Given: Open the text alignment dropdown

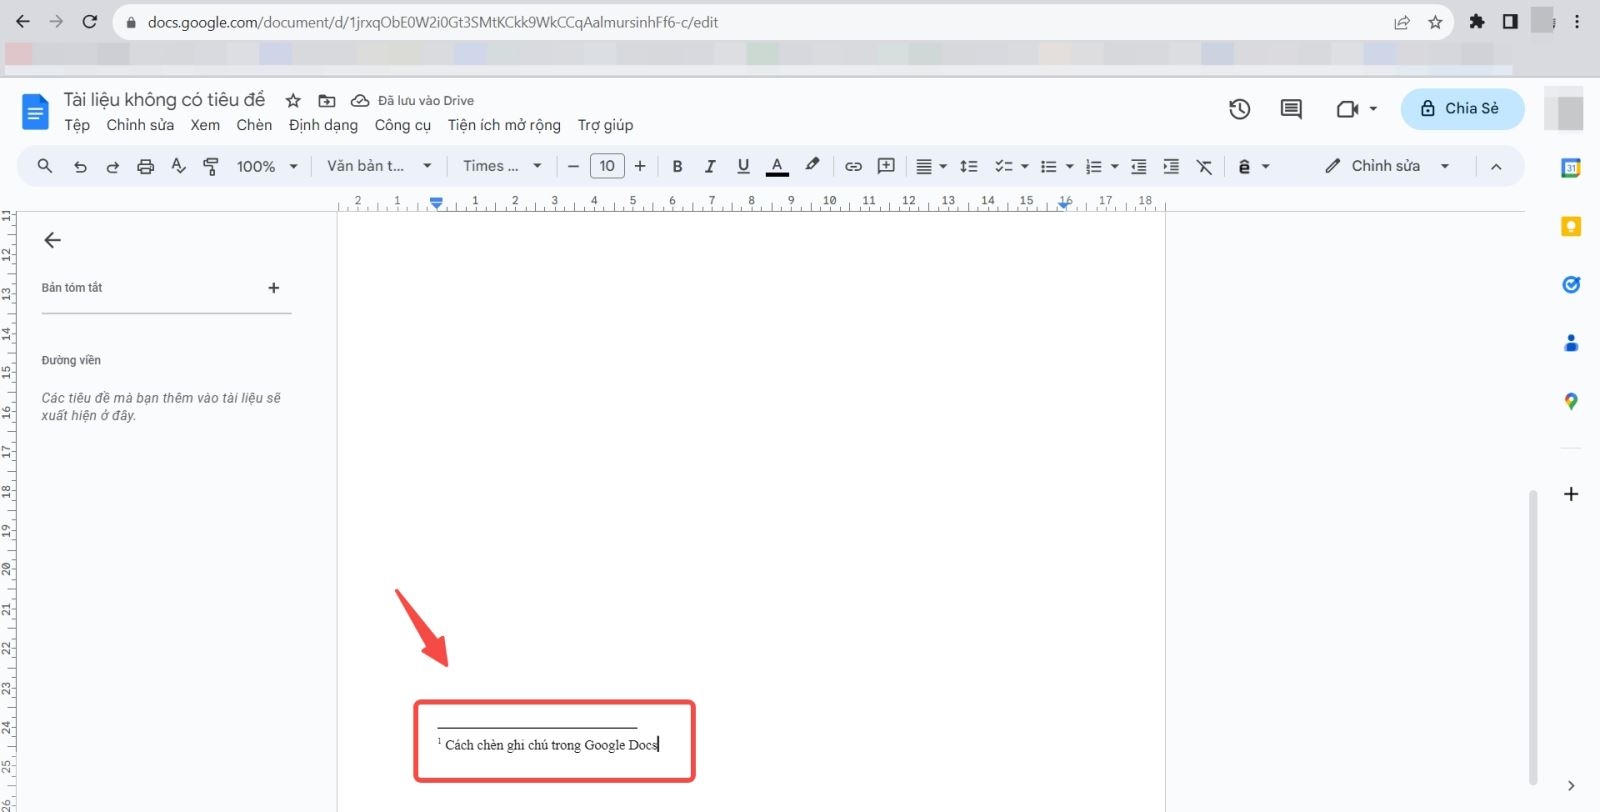Looking at the screenshot, I should (931, 166).
